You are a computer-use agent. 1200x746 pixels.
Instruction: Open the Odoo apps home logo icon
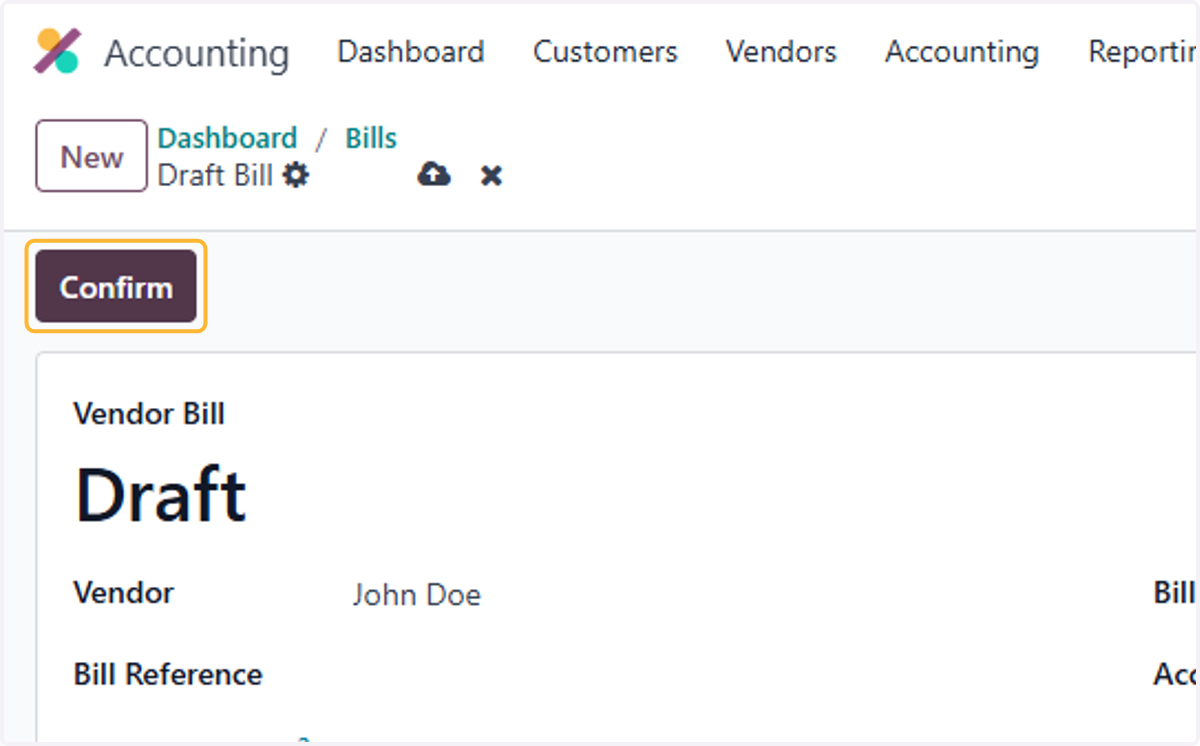(57, 51)
